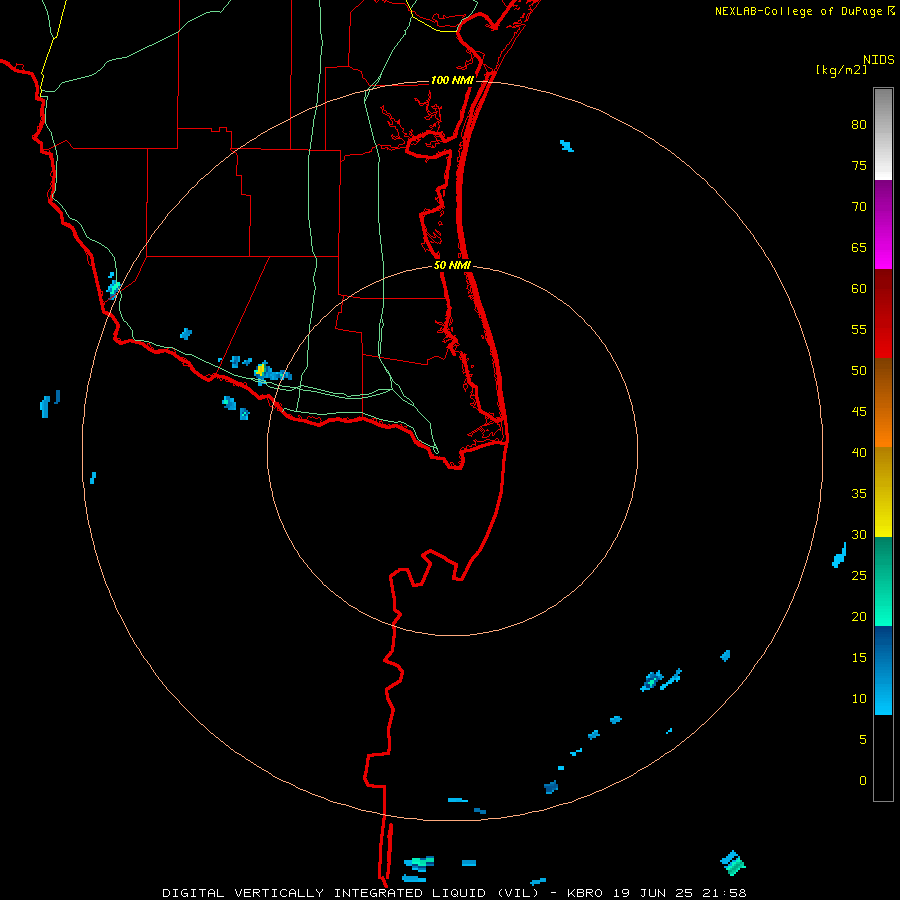The image size is (900, 900).
Task: Click the scale value 40
Action: coord(859,452)
